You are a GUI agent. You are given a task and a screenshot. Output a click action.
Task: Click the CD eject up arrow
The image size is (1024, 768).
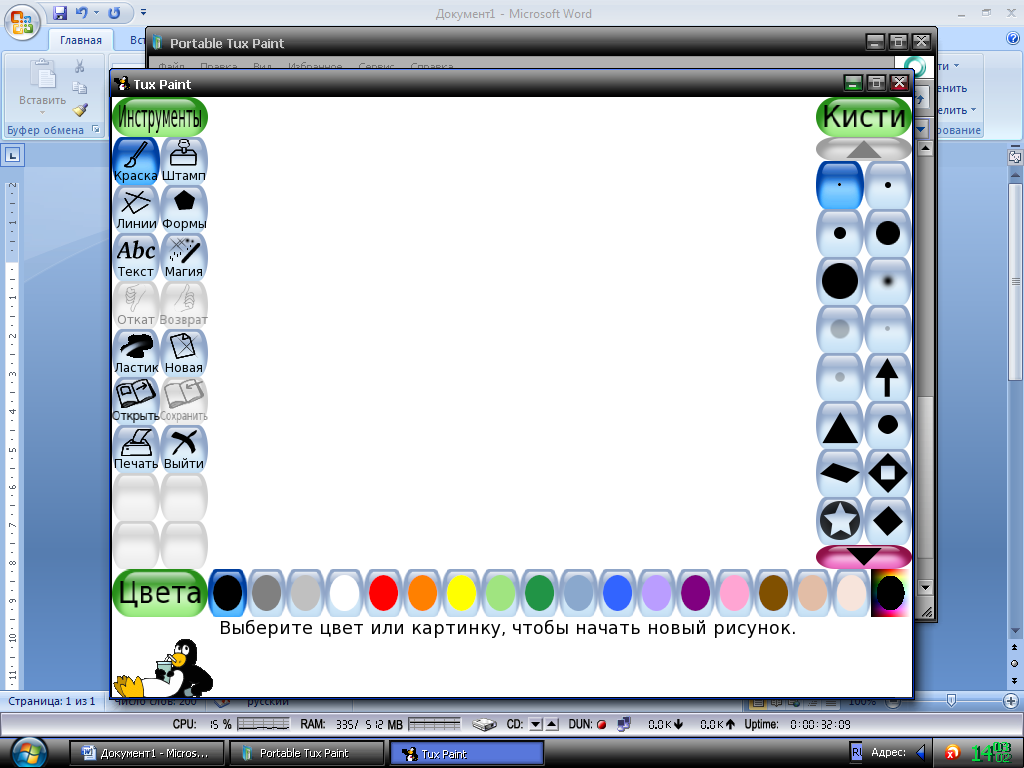click(x=552, y=724)
